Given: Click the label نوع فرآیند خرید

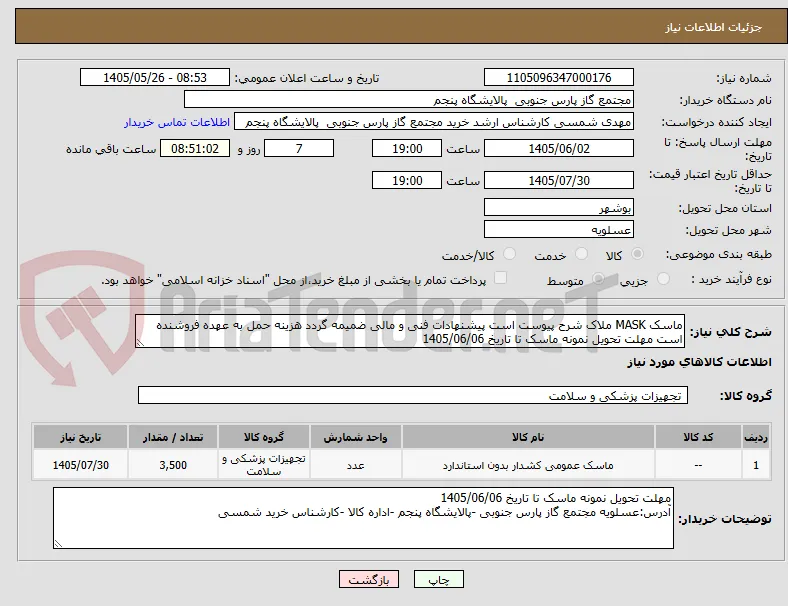Looking at the screenshot, I should click(x=731, y=279).
